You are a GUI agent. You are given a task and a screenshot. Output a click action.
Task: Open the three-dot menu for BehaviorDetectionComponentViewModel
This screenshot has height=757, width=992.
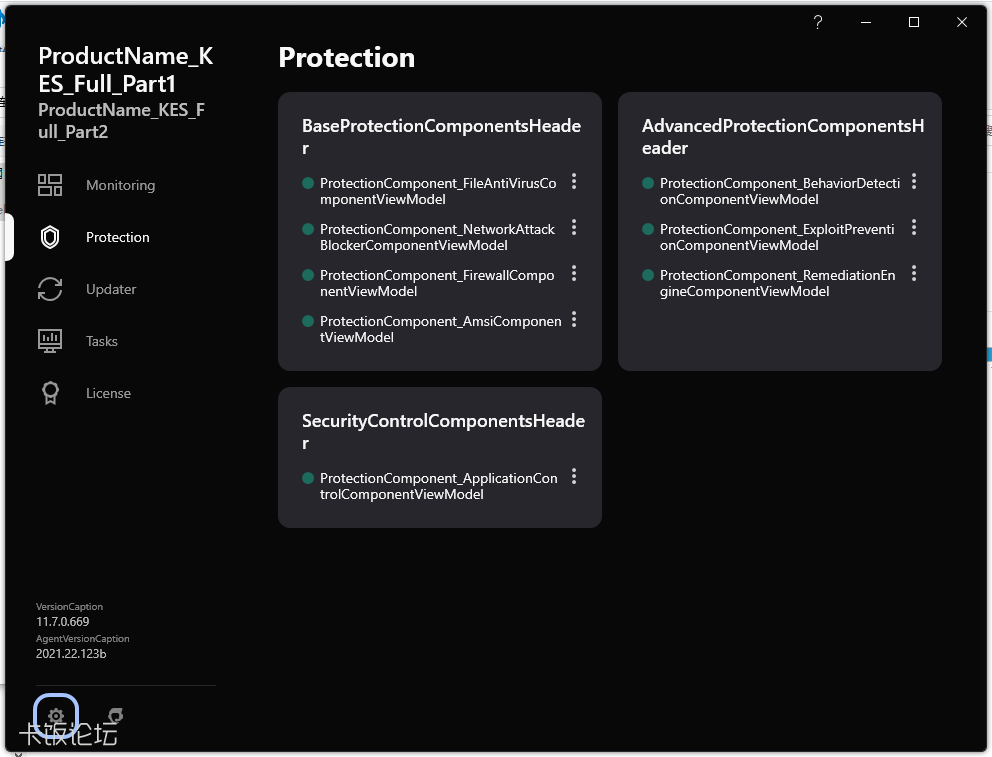(x=914, y=182)
